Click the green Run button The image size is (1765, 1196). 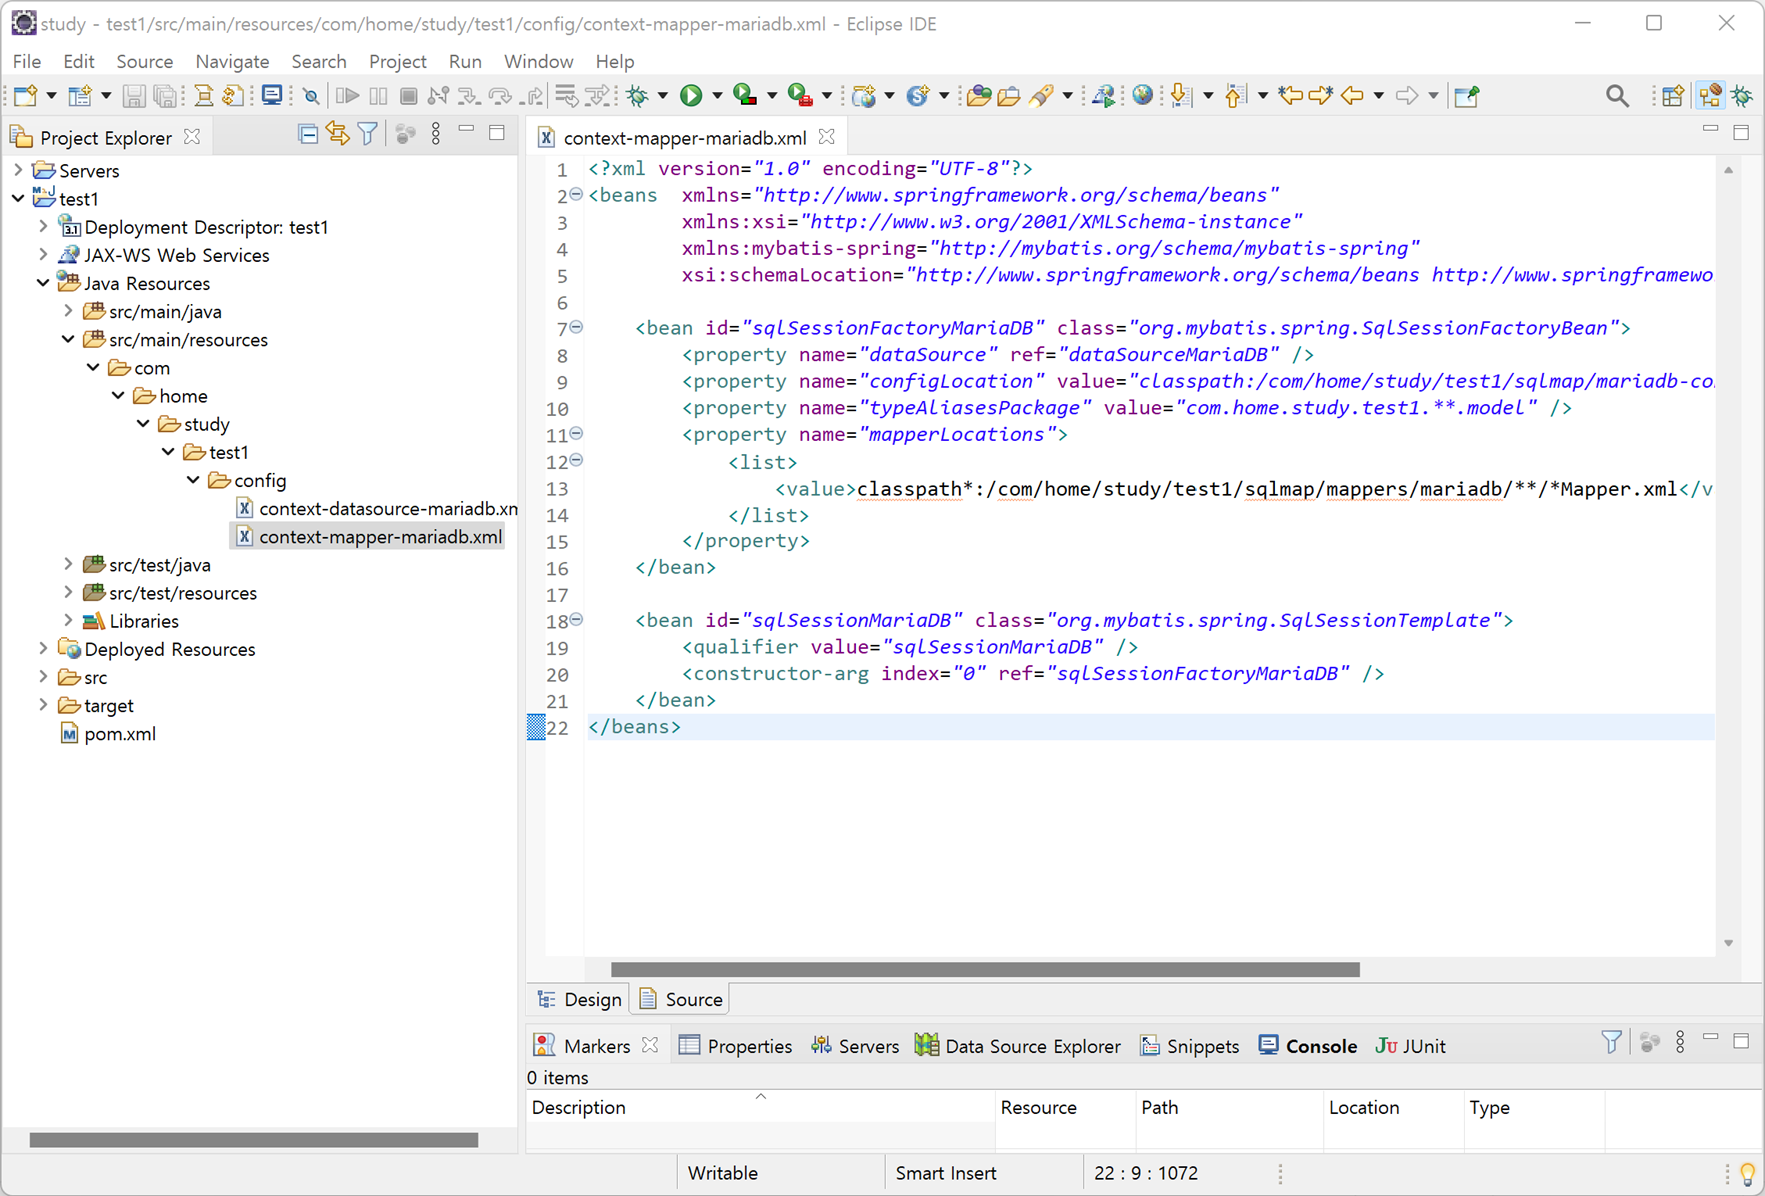[x=691, y=95]
